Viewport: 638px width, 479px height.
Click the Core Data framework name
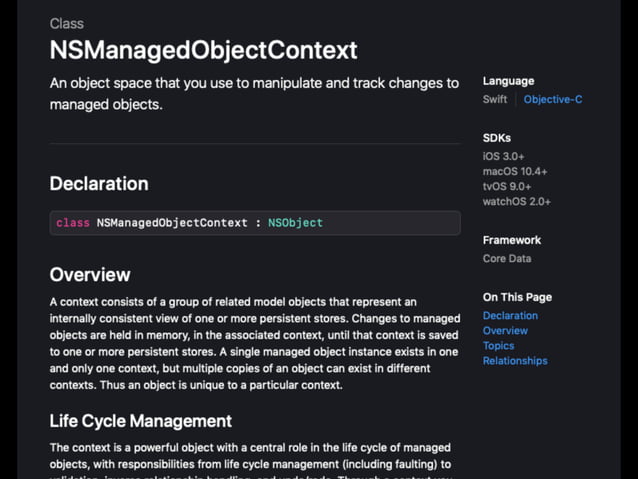point(507,259)
